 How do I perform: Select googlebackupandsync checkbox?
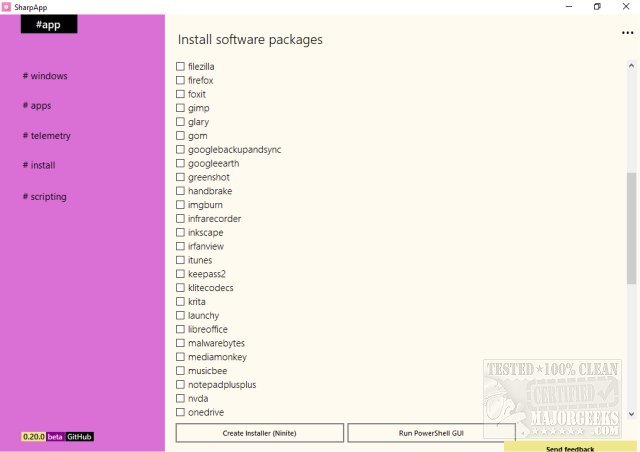pyautogui.click(x=180, y=149)
